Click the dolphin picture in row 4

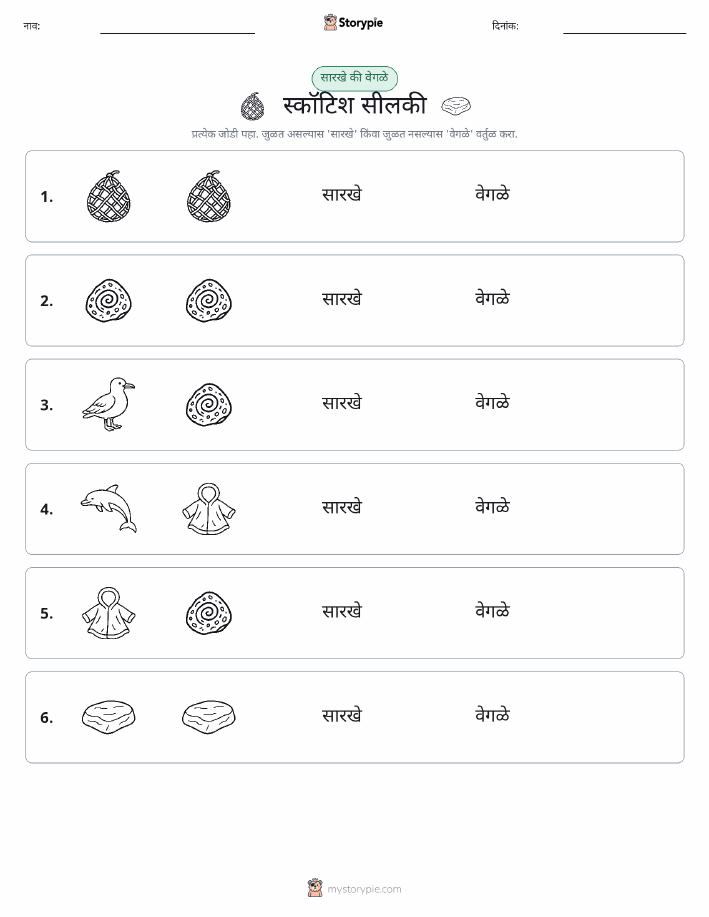tap(108, 508)
